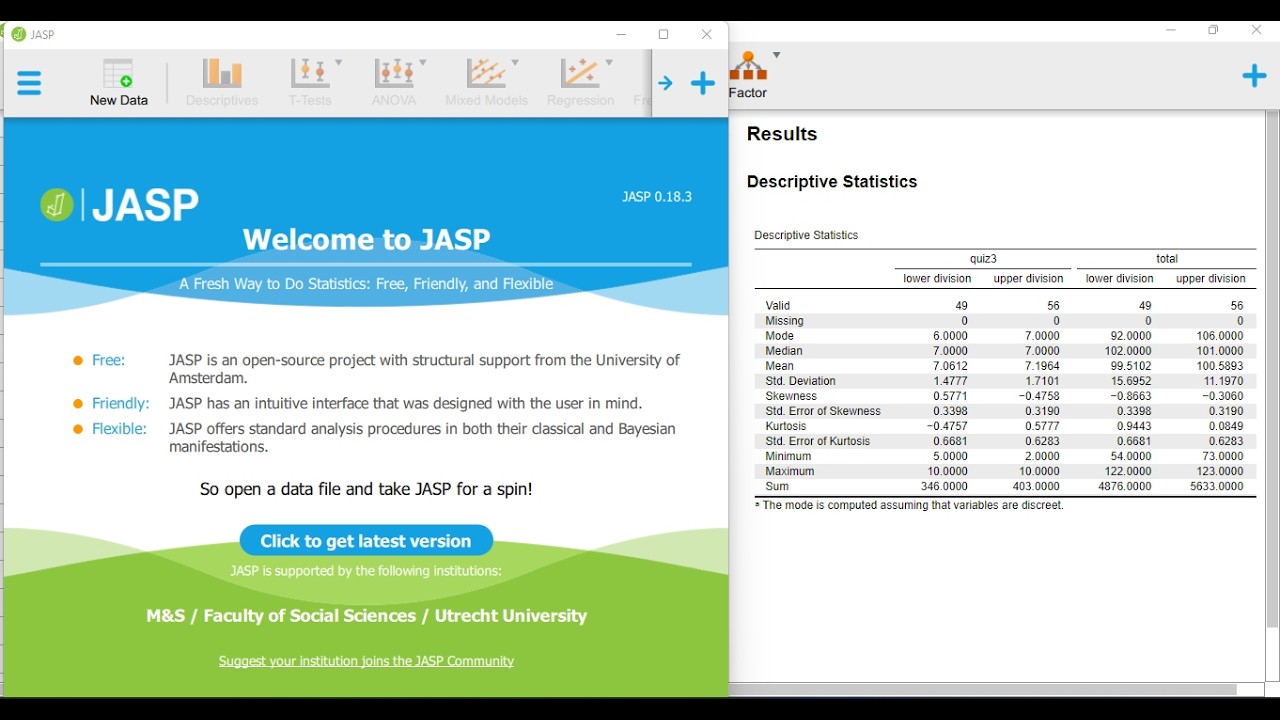This screenshot has width=1280, height=720.
Task: Click 'Click to get latest version' button
Action: [x=366, y=541]
